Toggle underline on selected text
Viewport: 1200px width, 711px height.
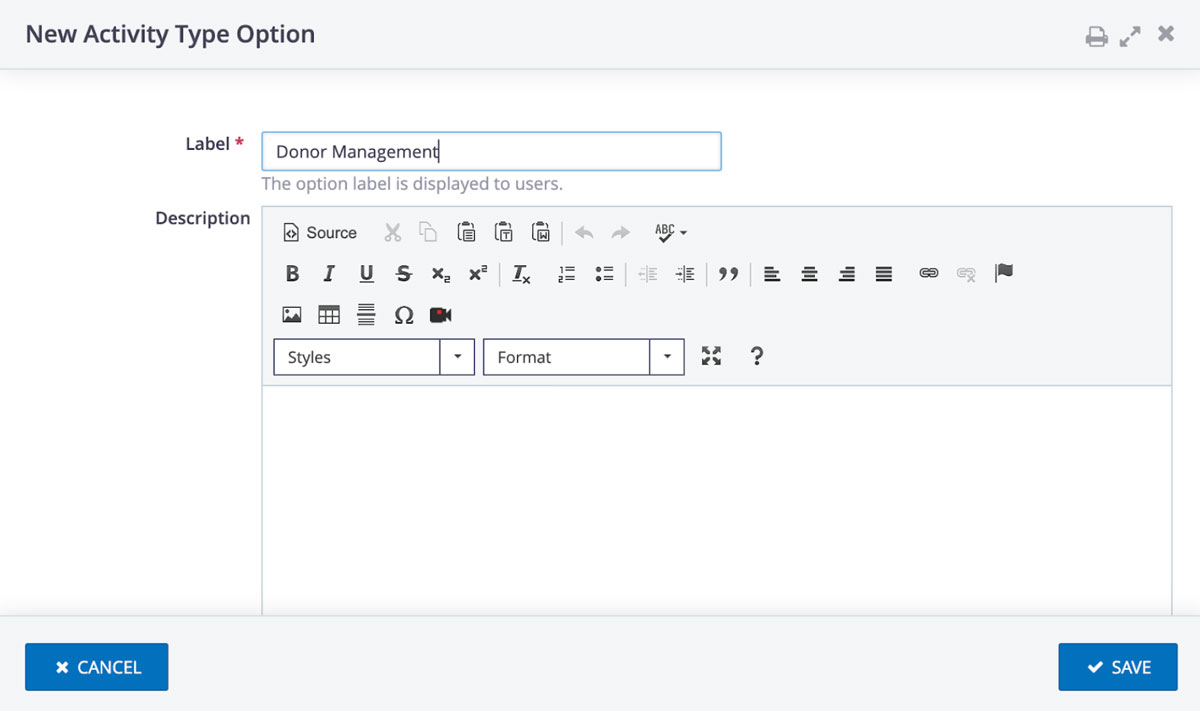366,273
